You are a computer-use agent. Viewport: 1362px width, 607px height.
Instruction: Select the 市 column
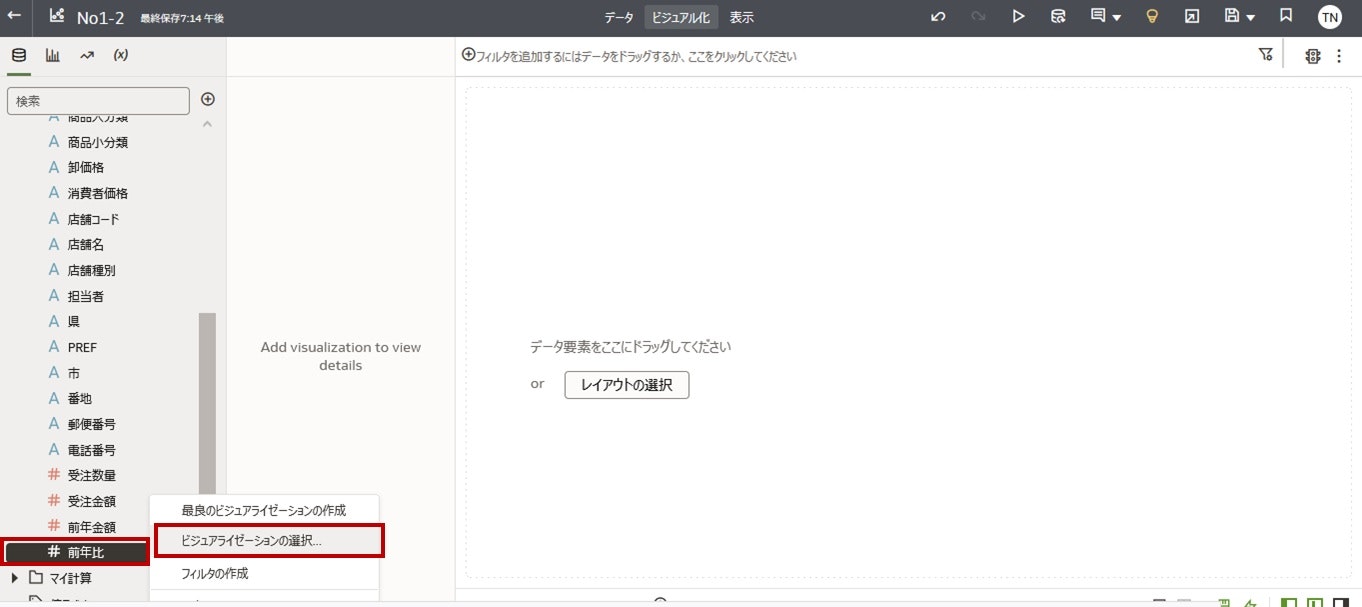74,372
